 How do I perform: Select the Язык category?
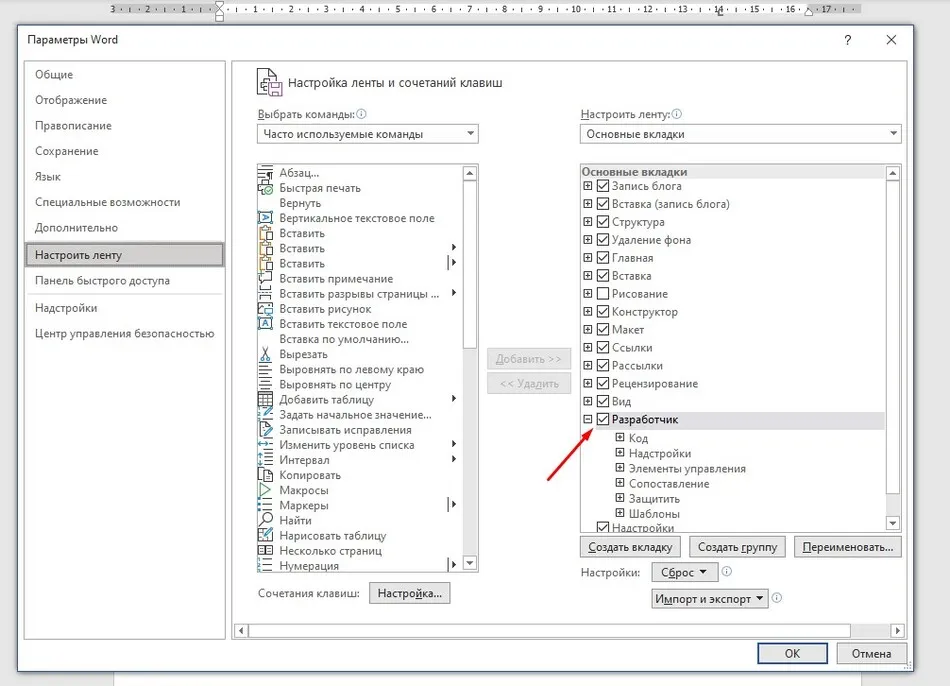(x=124, y=176)
